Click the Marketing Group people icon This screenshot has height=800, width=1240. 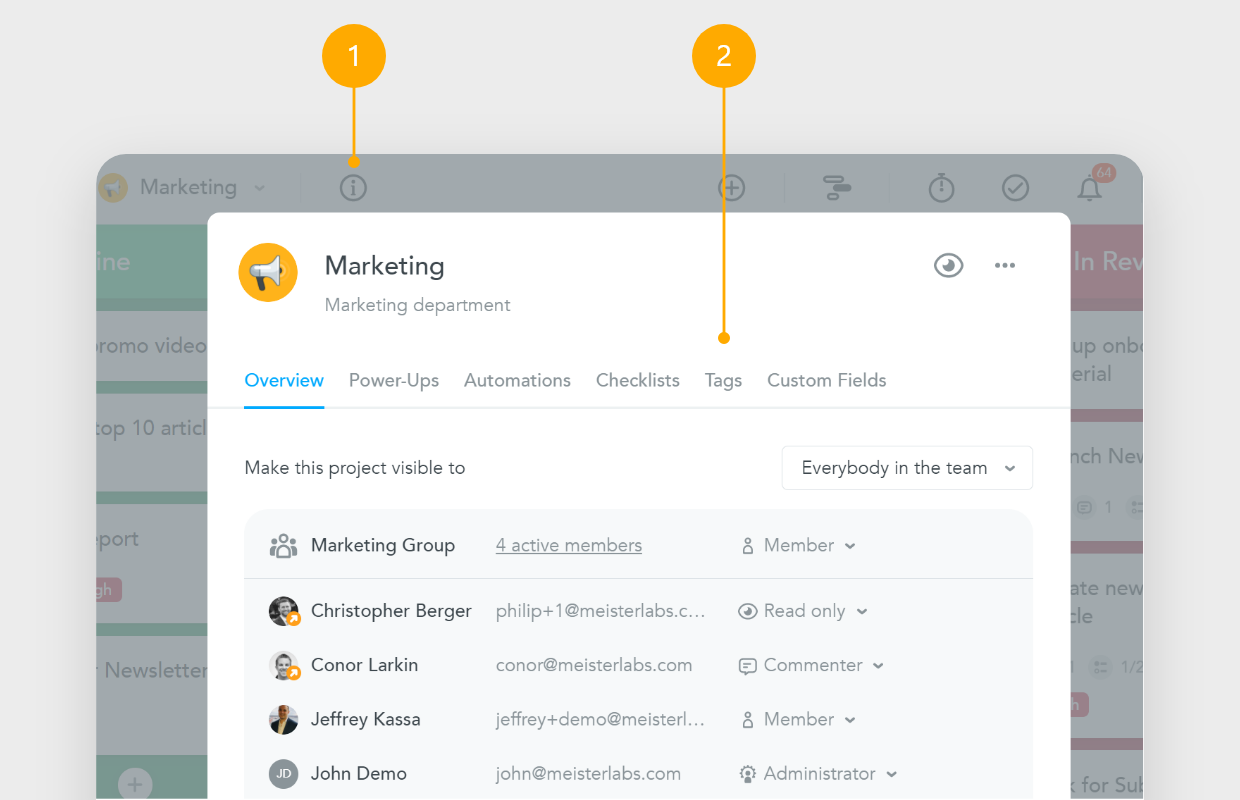click(x=284, y=545)
